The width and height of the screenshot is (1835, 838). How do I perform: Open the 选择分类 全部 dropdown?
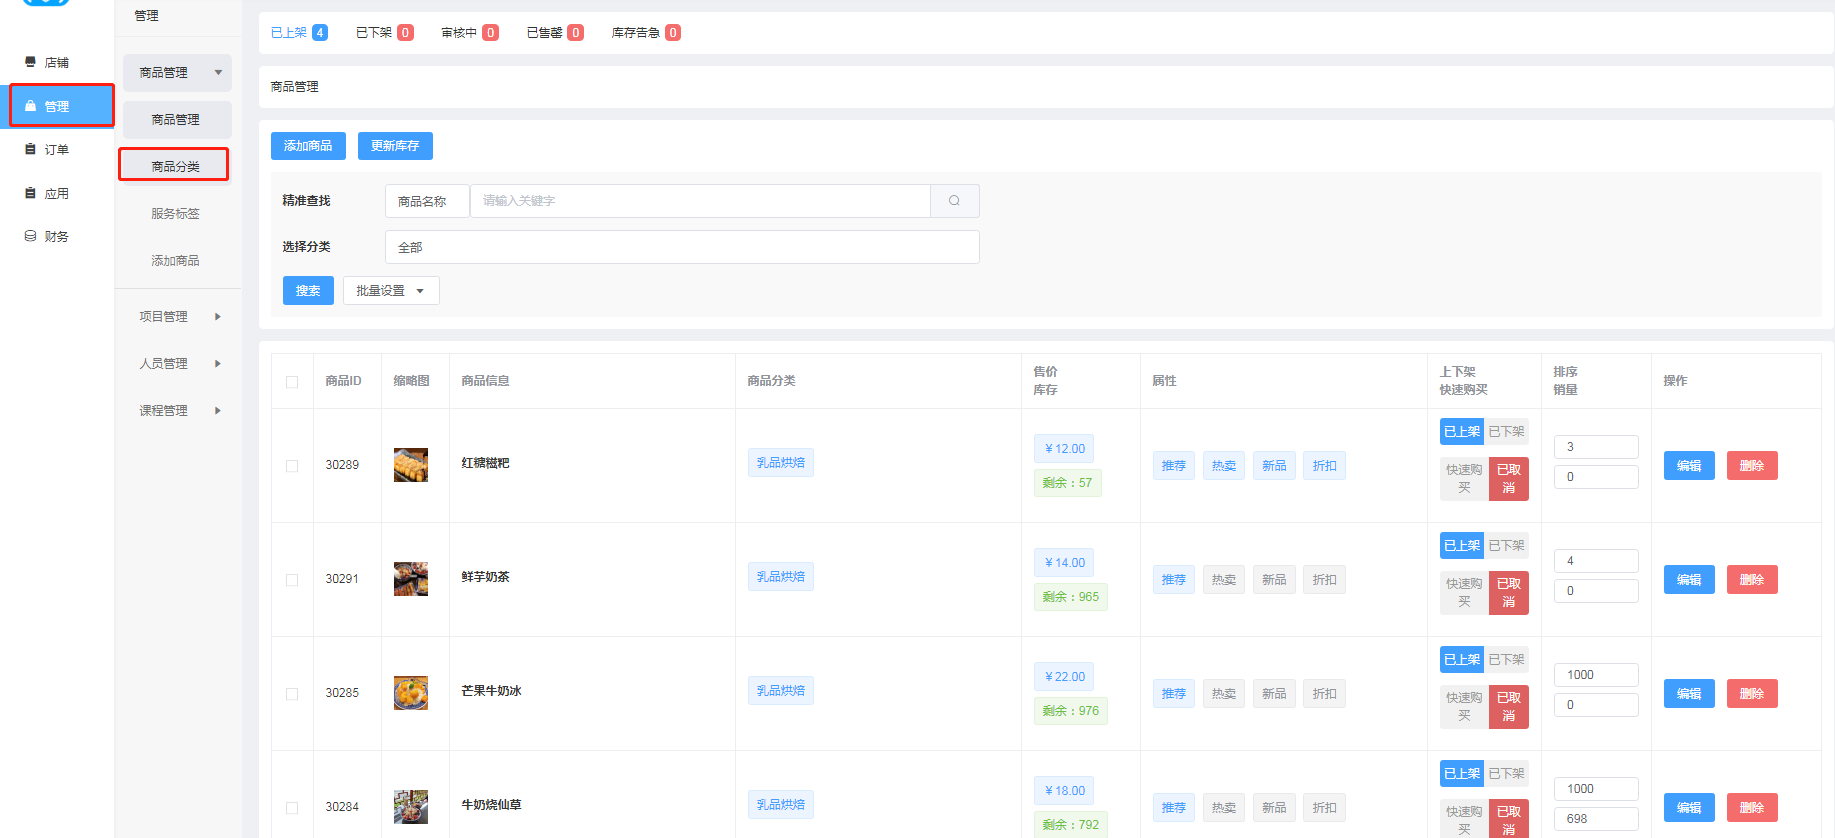pos(682,247)
